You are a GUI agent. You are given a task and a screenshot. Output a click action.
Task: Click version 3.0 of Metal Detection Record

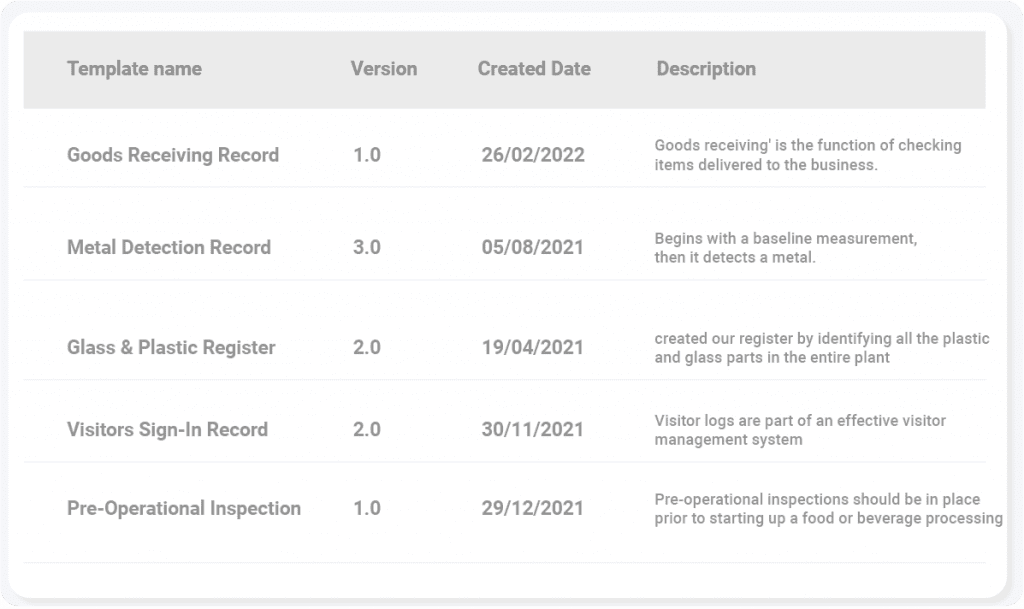[x=367, y=247]
